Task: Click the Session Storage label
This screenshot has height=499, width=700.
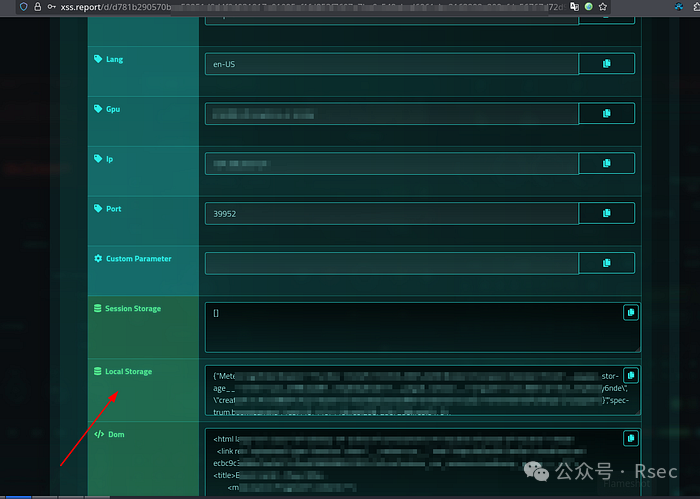Action: (x=132, y=309)
